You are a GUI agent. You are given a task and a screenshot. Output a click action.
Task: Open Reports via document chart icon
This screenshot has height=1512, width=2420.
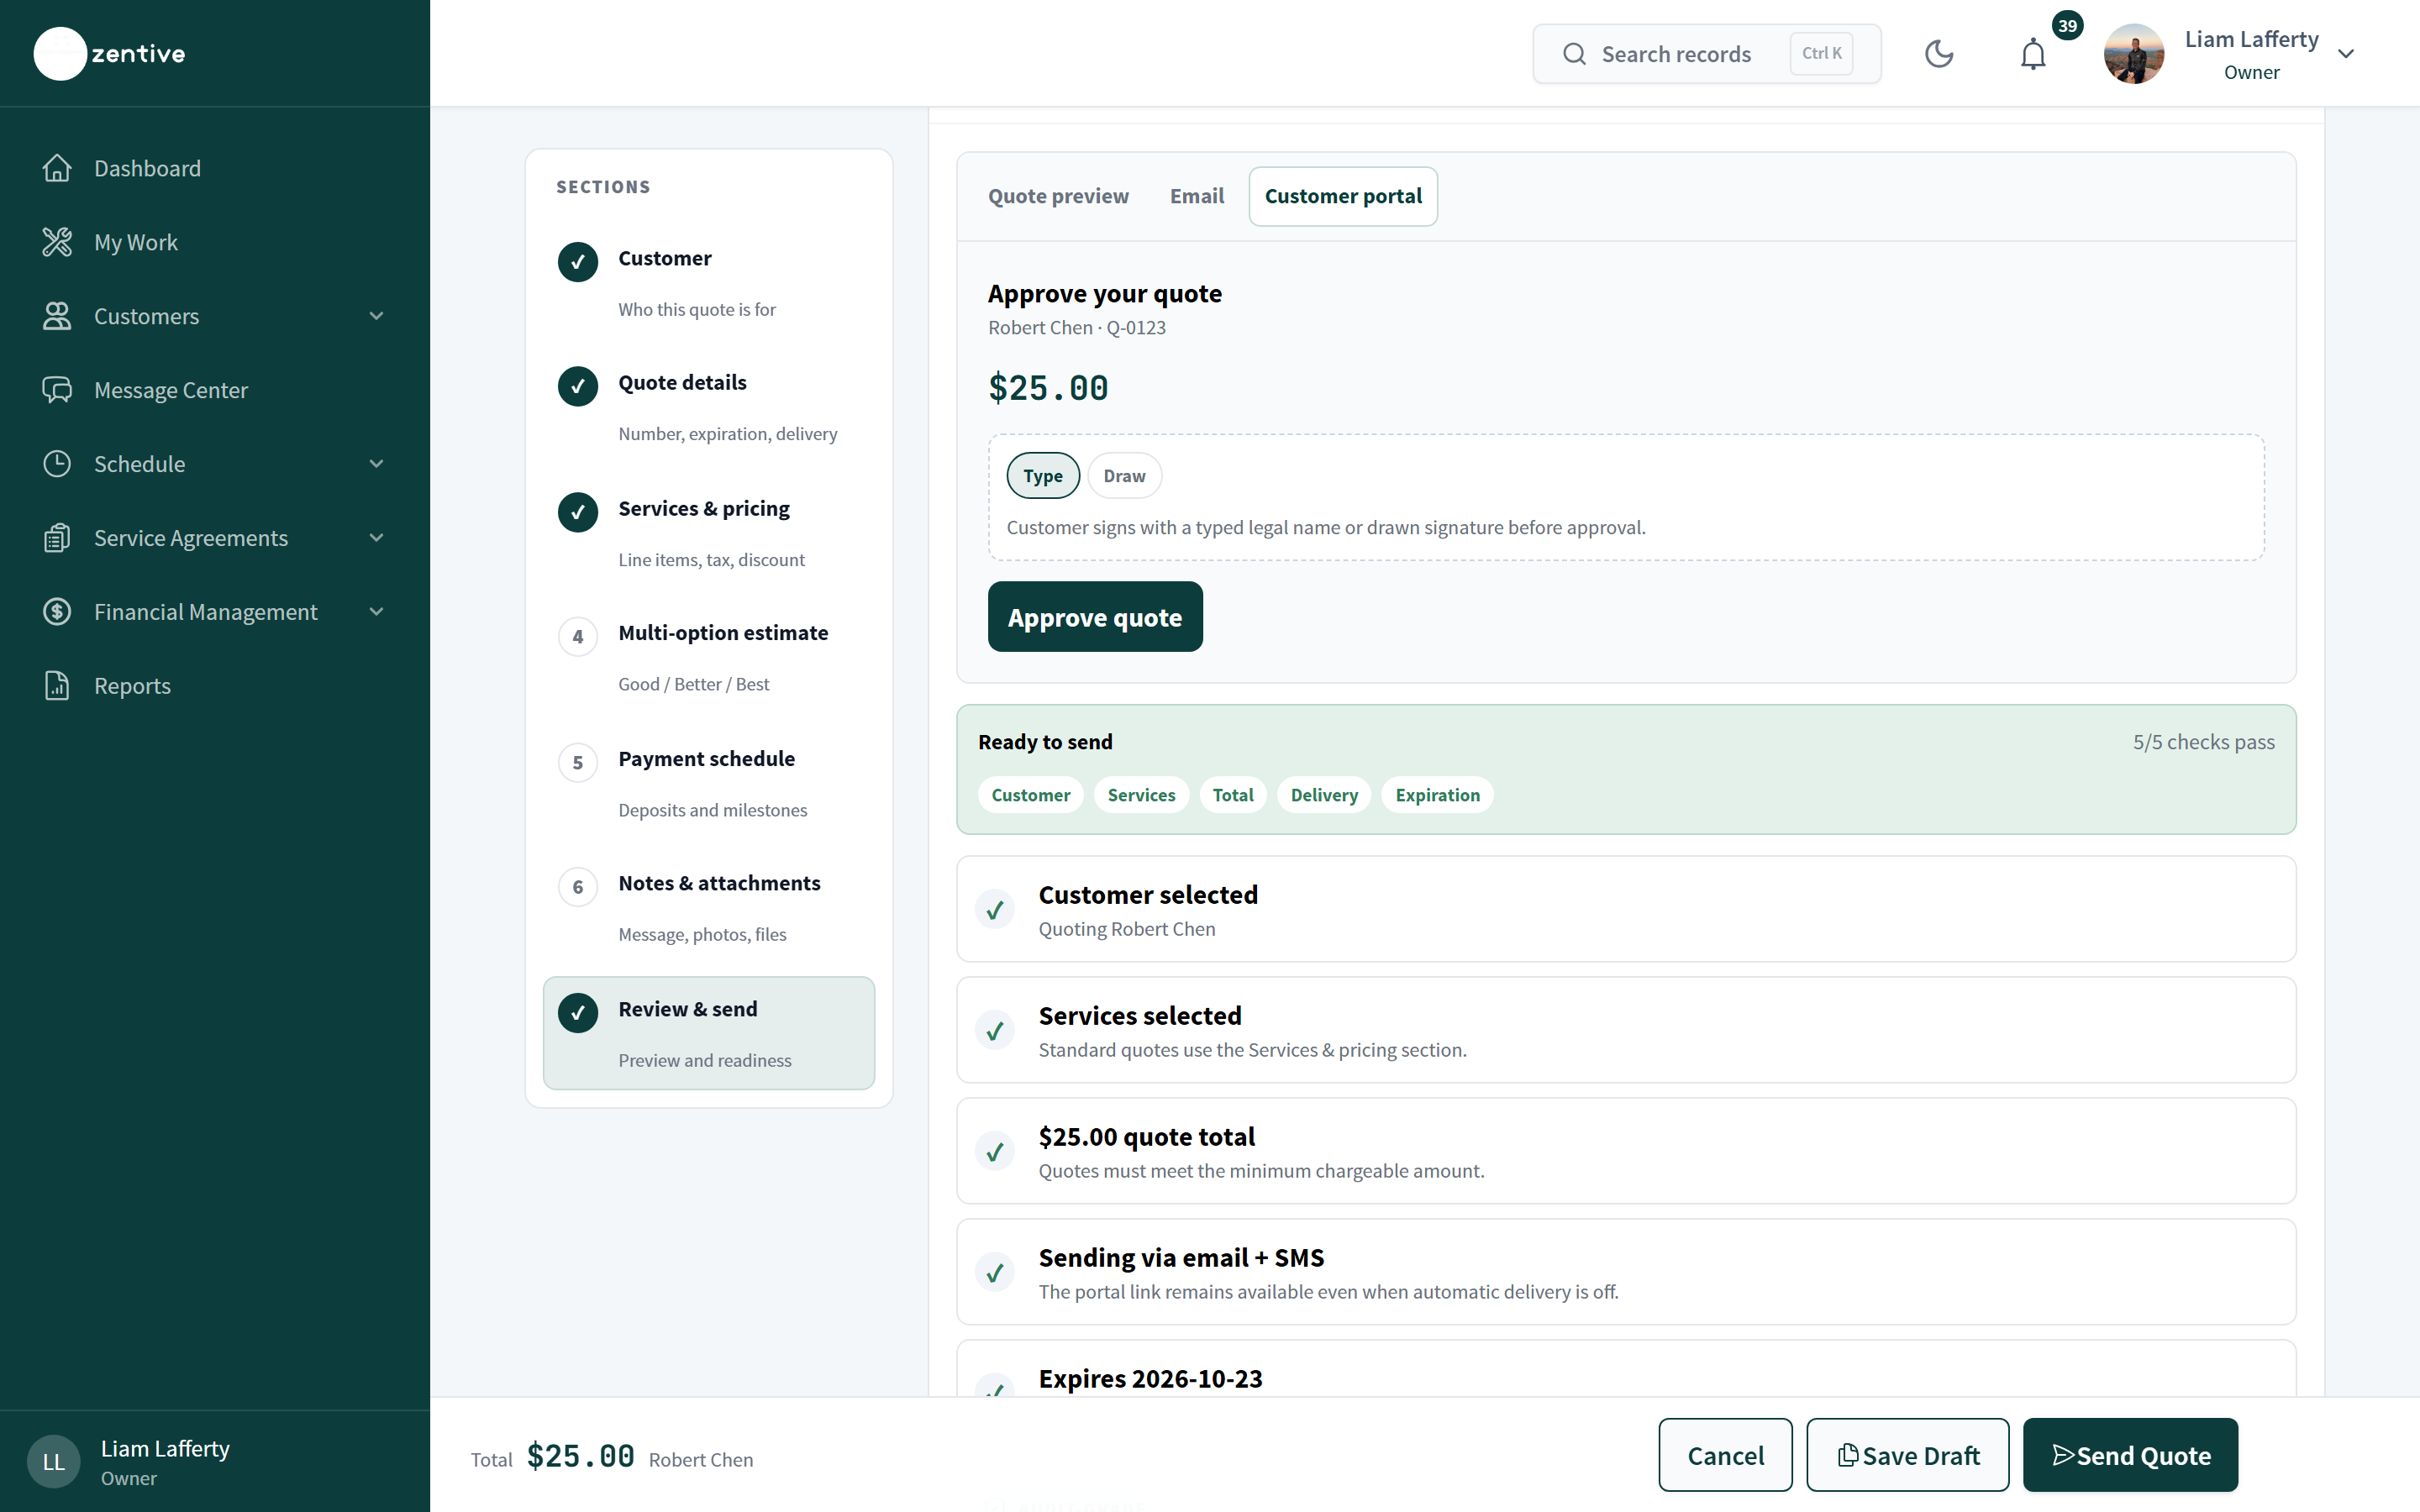[57, 686]
